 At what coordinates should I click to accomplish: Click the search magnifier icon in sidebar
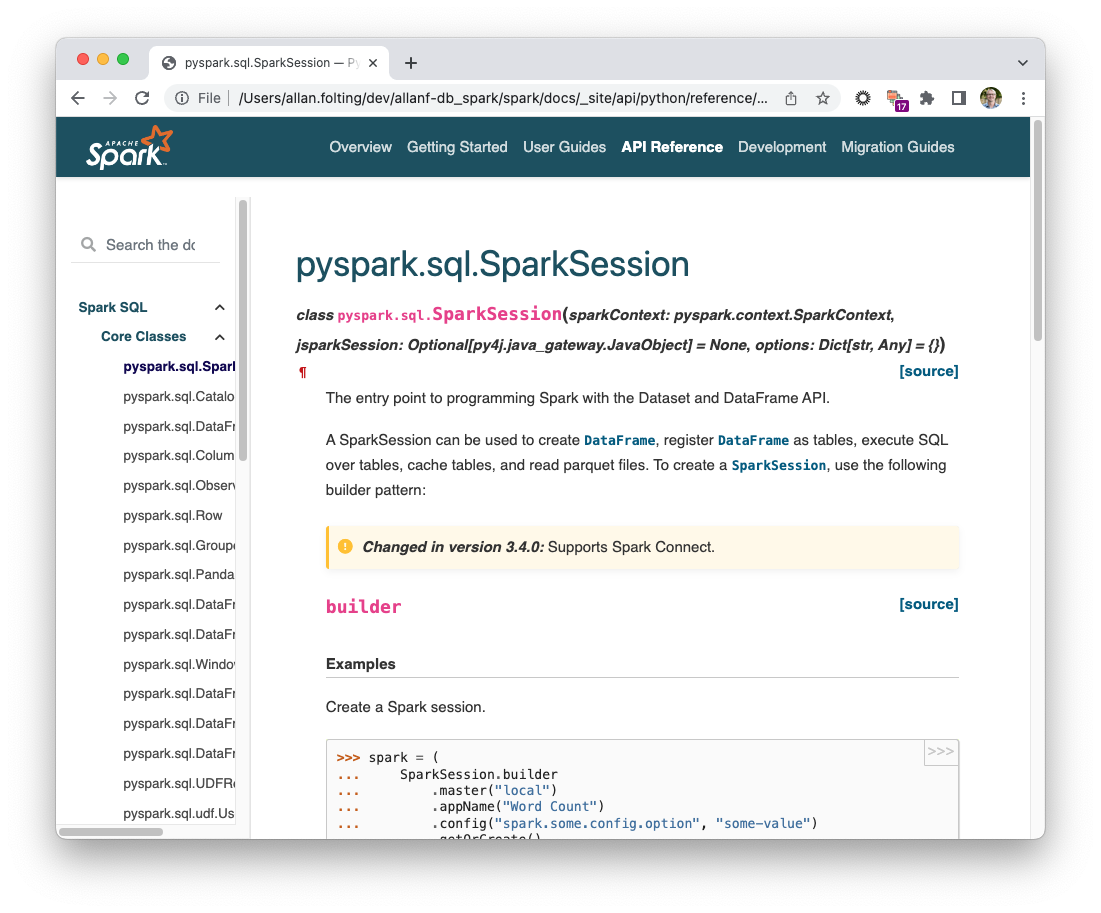click(x=88, y=244)
